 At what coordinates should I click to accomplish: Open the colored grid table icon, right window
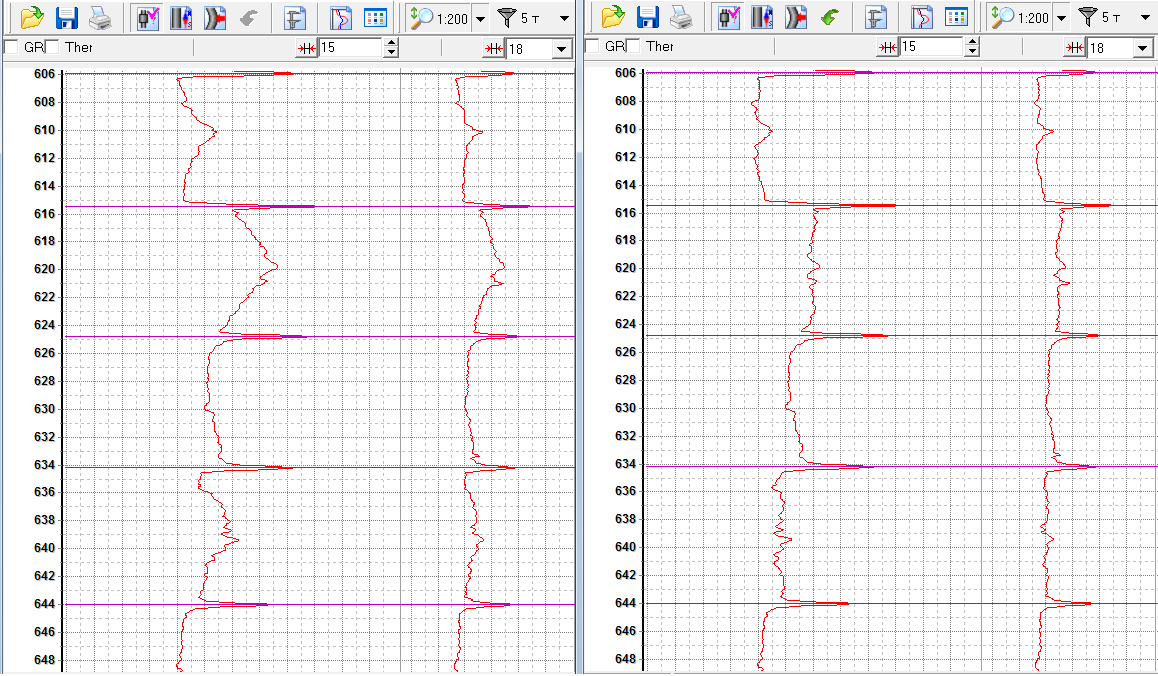(956, 17)
